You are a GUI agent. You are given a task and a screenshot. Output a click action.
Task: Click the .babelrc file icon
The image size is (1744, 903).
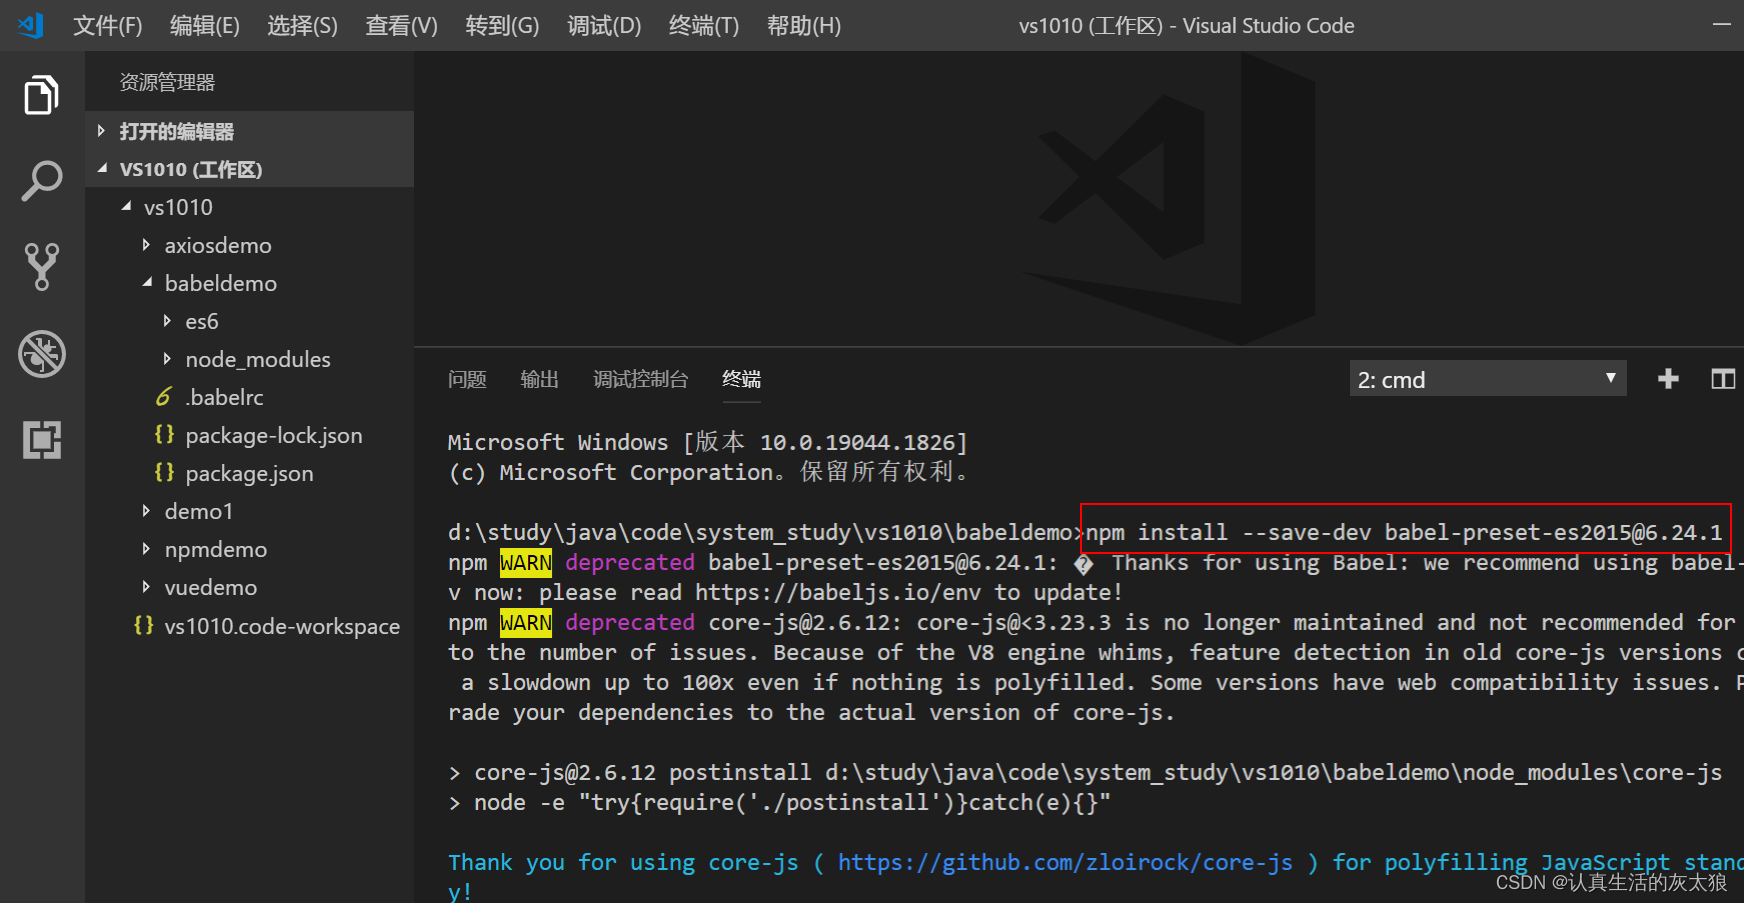tap(163, 397)
